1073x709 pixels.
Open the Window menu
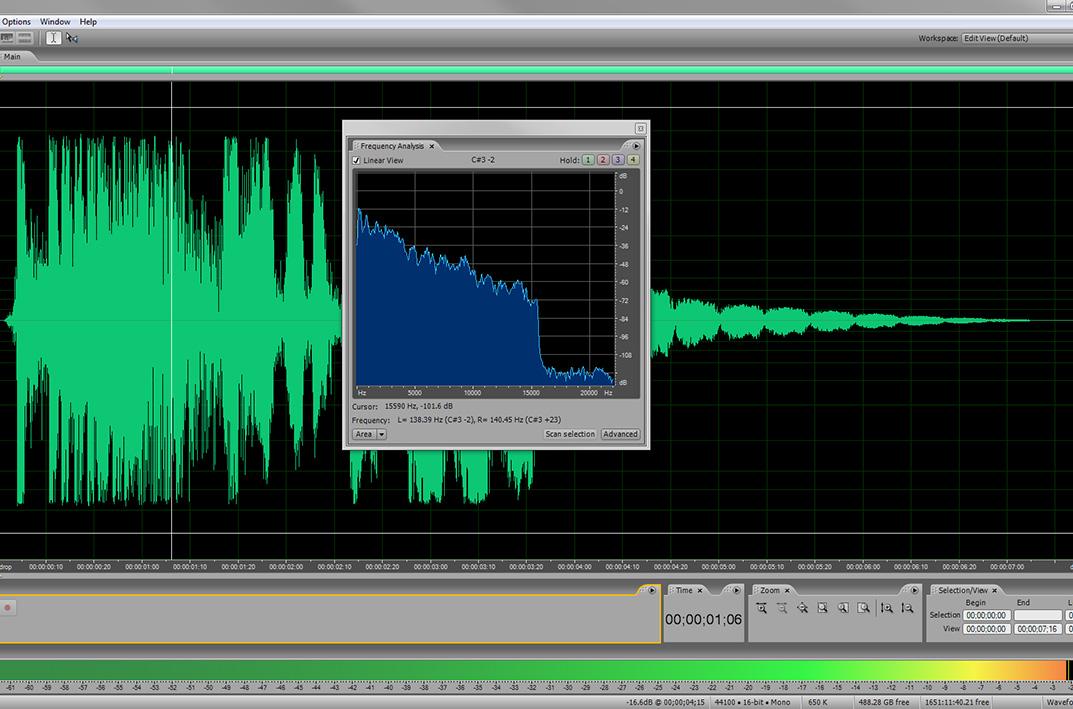(x=55, y=21)
